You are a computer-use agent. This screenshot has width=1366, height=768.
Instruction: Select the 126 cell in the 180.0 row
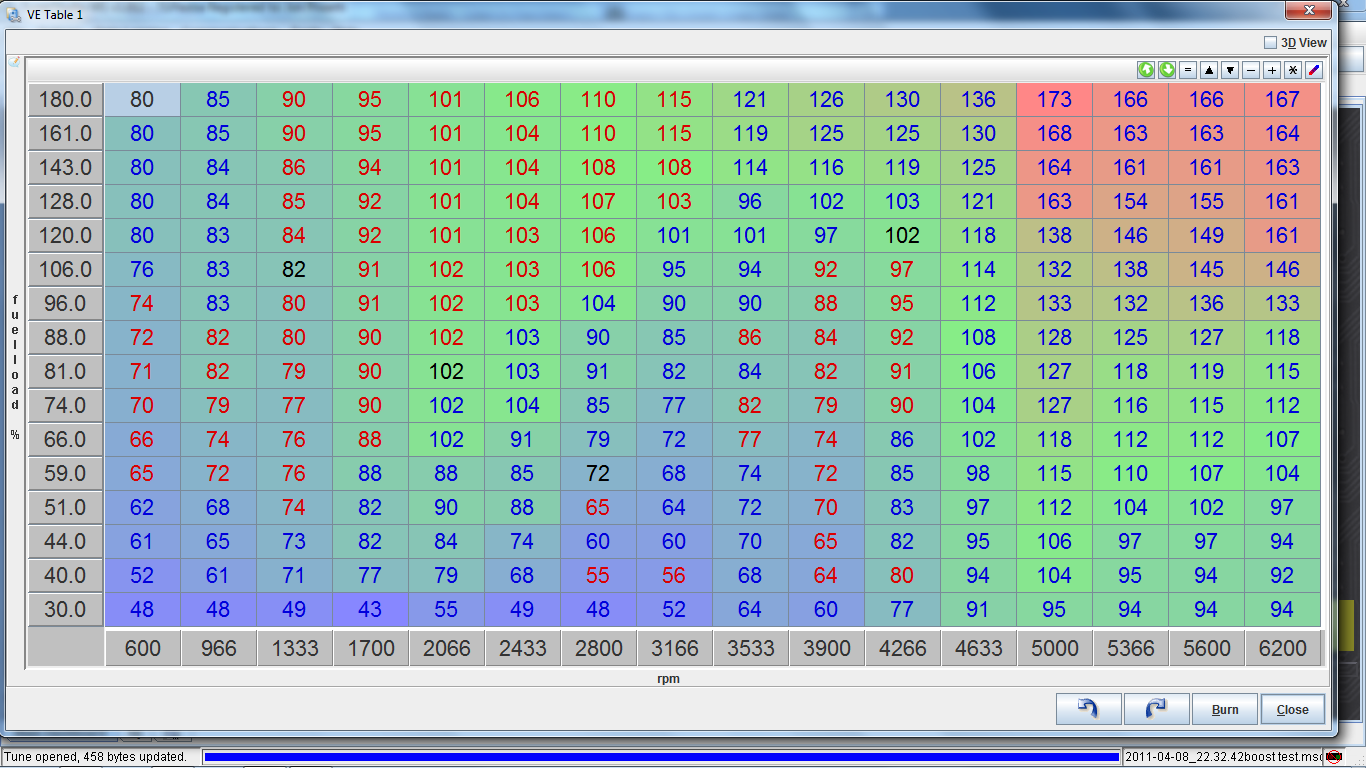pyautogui.click(x=827, y=99)
